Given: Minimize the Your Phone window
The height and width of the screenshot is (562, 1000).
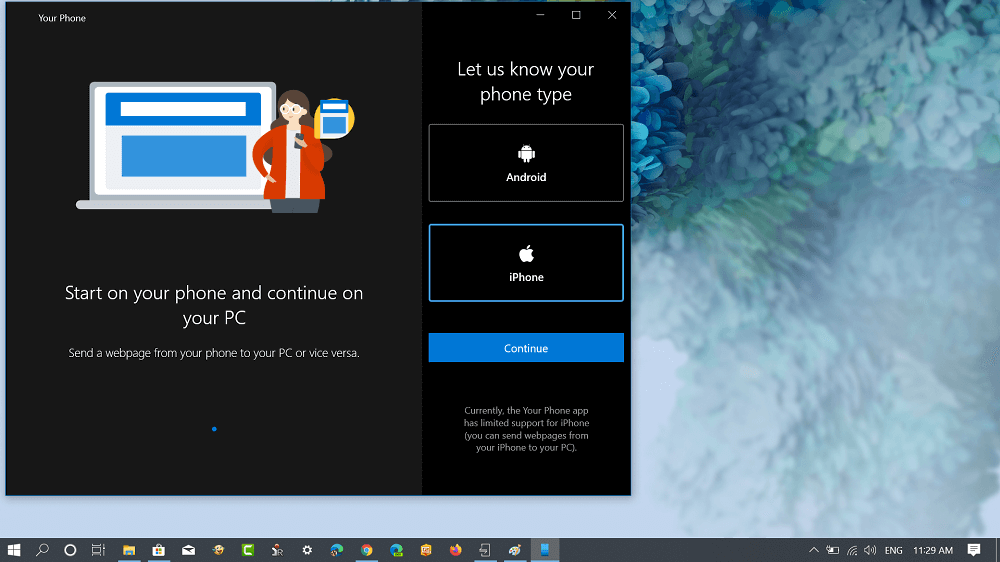Looking at the screenshot, I should pos(540,15).
